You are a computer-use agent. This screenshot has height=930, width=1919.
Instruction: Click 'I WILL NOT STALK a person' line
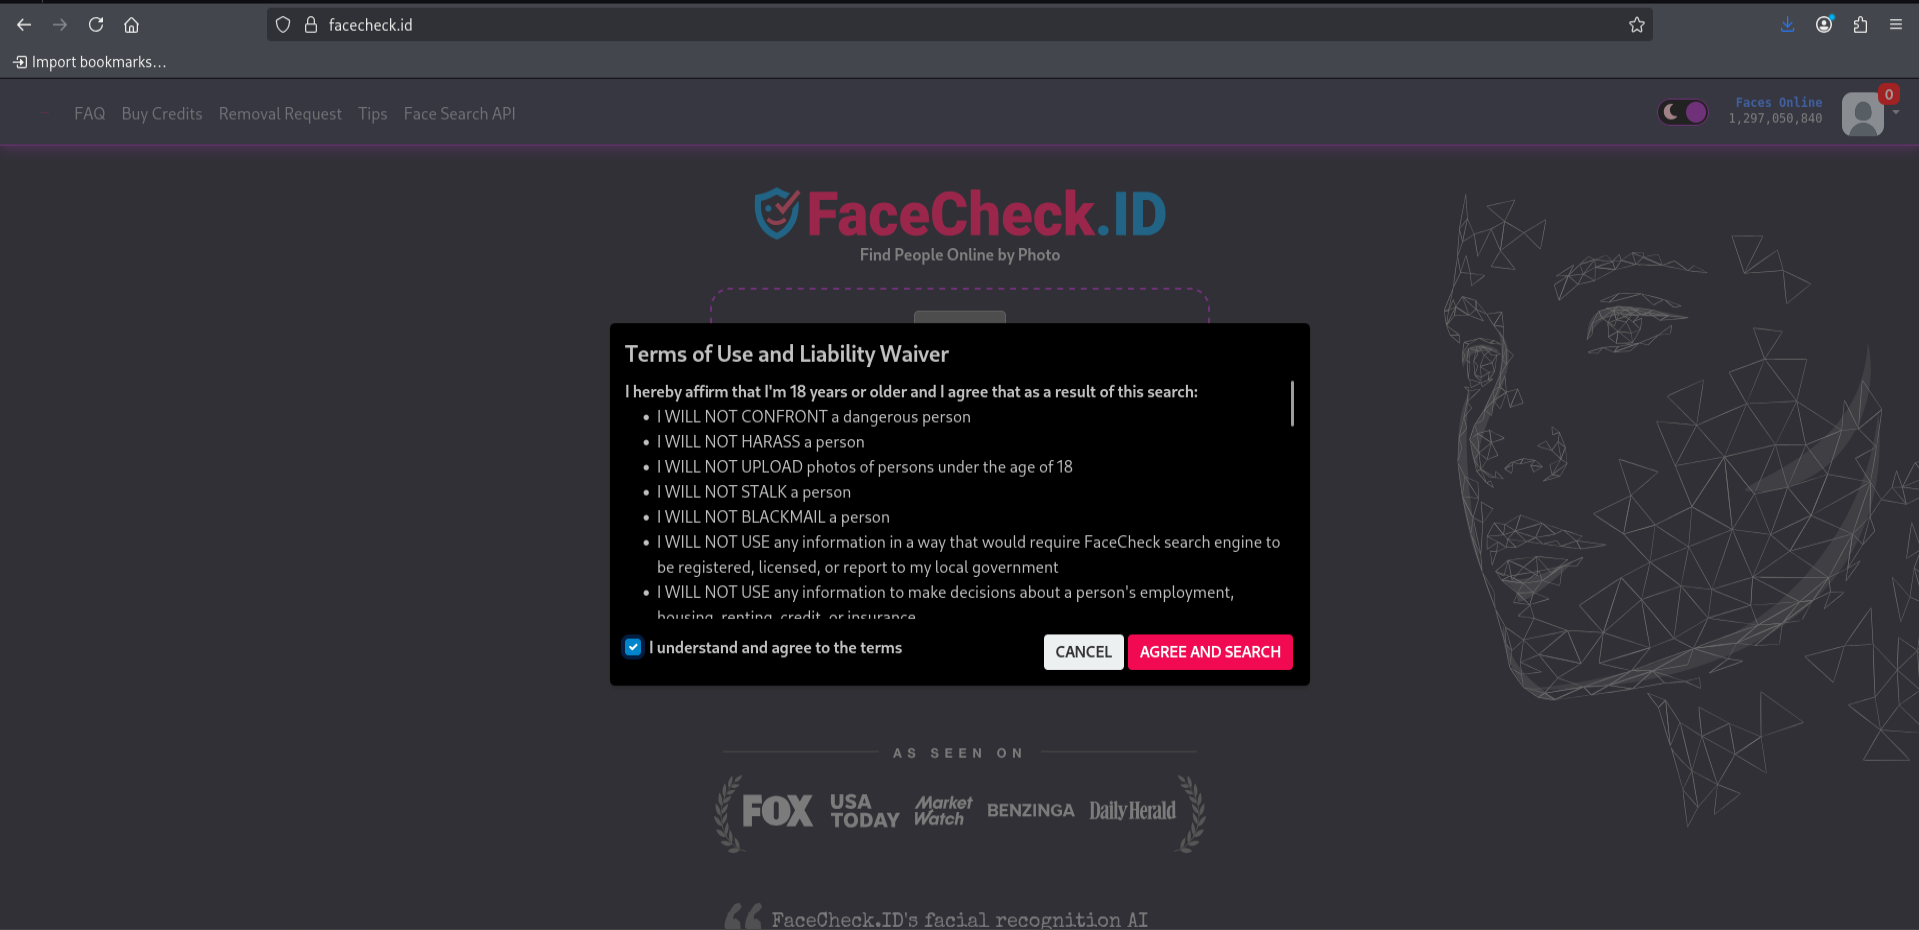click(753, 492)
